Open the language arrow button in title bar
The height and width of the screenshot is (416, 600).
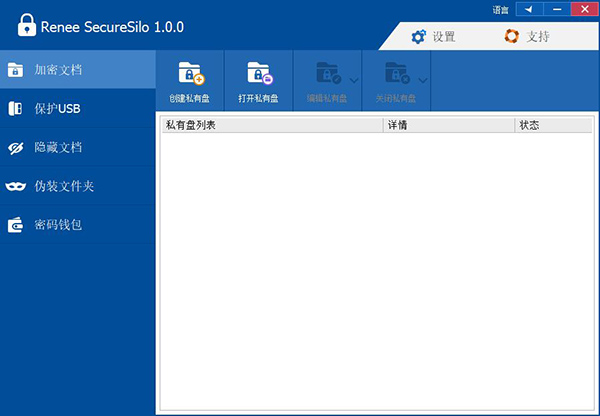pyautogui.click(x=529, y=9)
